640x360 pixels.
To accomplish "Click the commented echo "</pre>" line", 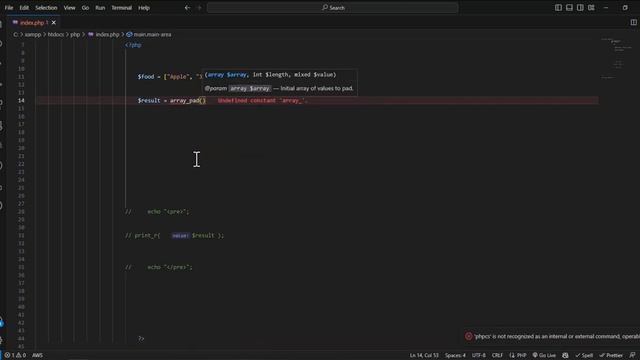I will (x=159, y=267).
